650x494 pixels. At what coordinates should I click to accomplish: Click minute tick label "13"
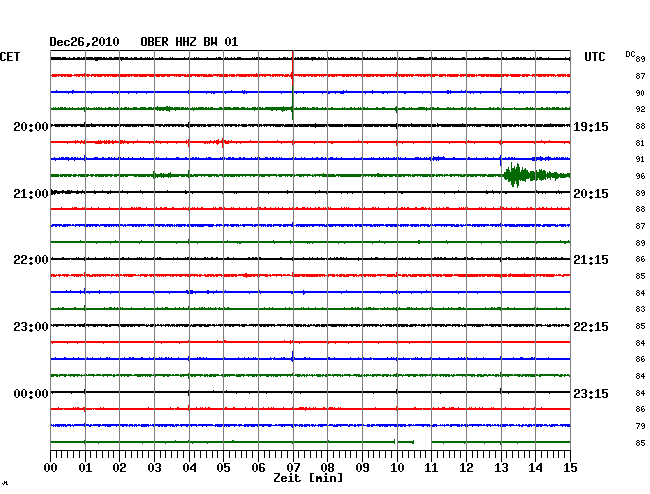[501, 468]
